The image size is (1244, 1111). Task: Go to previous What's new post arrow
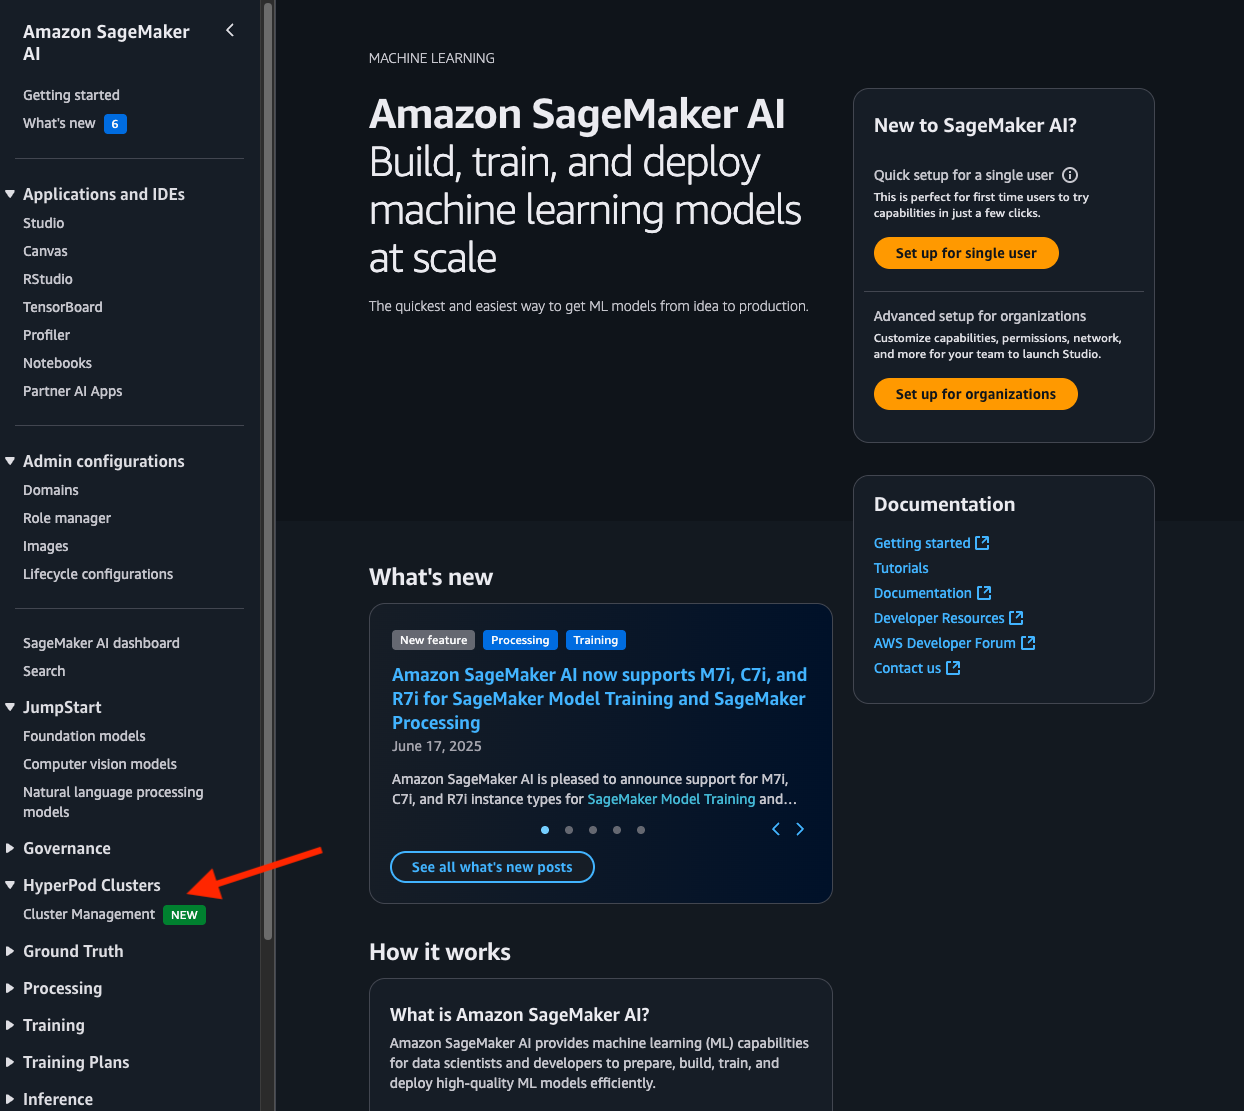[776, 829]
